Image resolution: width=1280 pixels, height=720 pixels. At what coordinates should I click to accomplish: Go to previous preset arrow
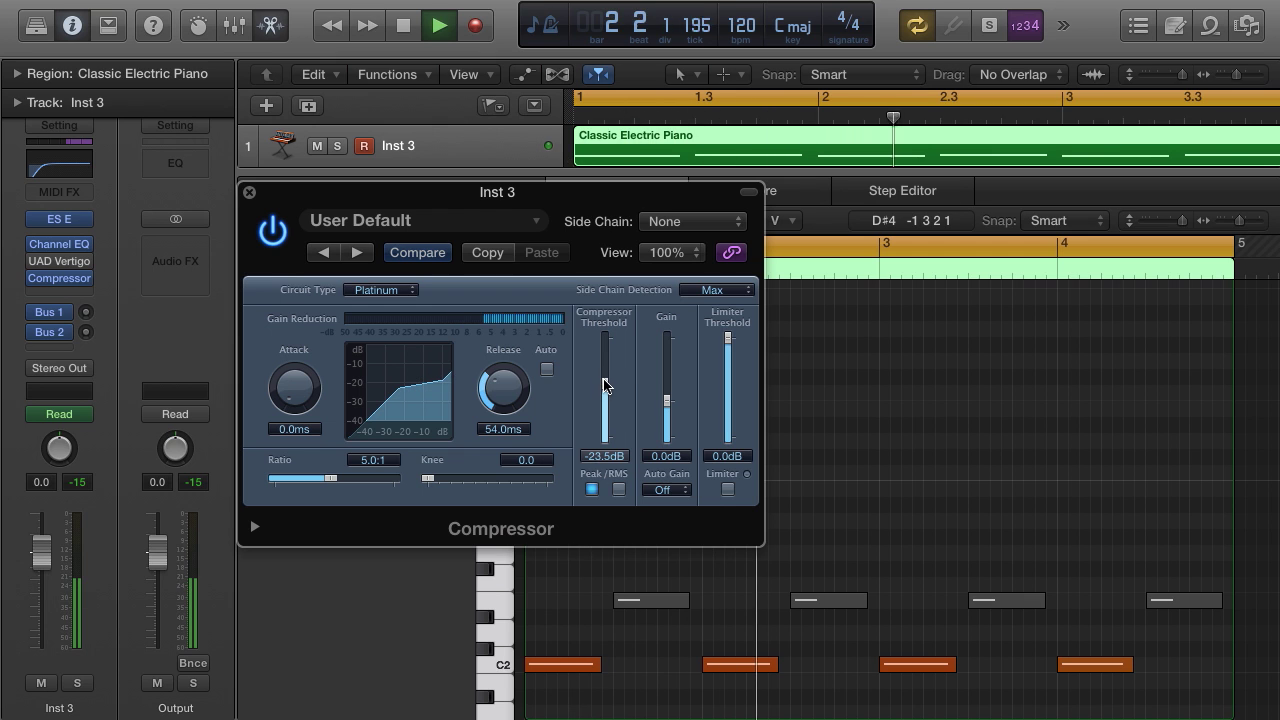(323, 252)
